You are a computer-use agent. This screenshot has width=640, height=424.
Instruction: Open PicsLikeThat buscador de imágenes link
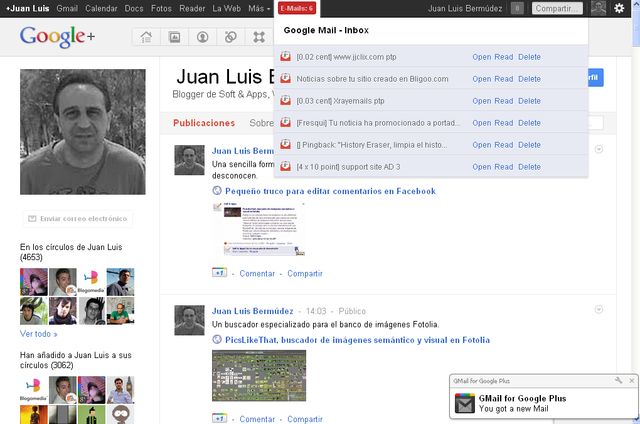357,340
